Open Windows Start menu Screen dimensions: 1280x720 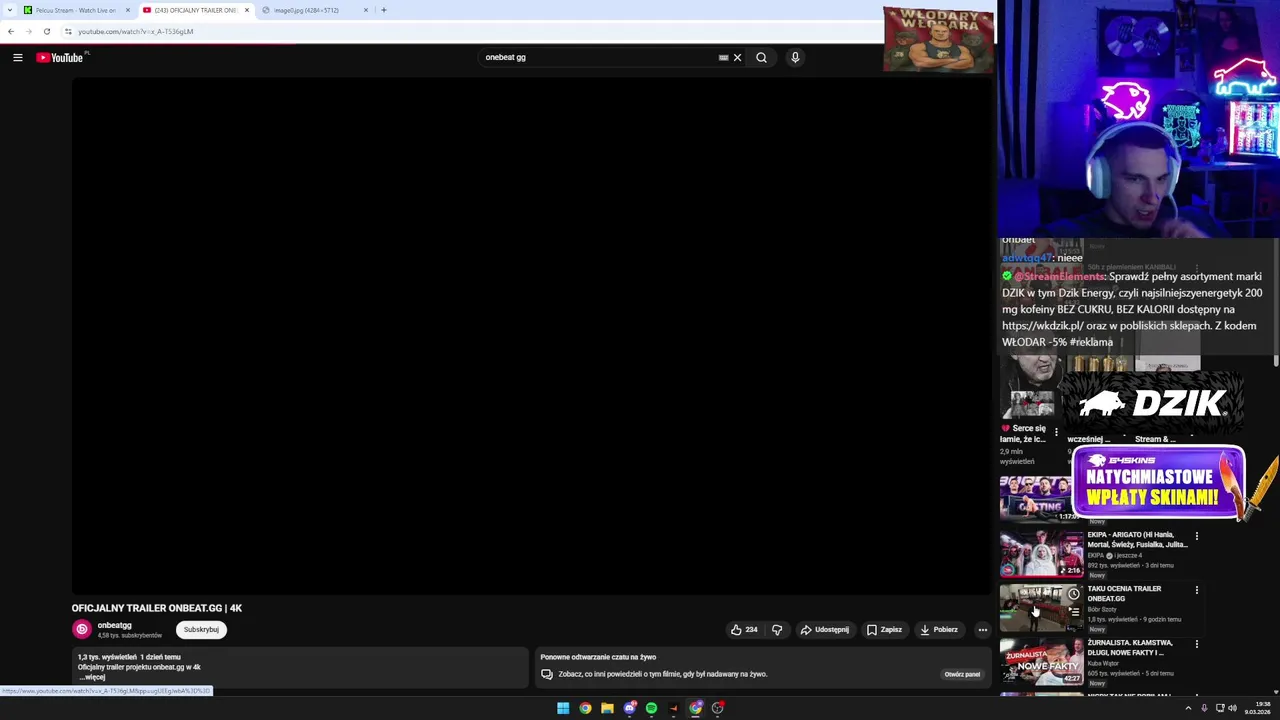[563, 708]
